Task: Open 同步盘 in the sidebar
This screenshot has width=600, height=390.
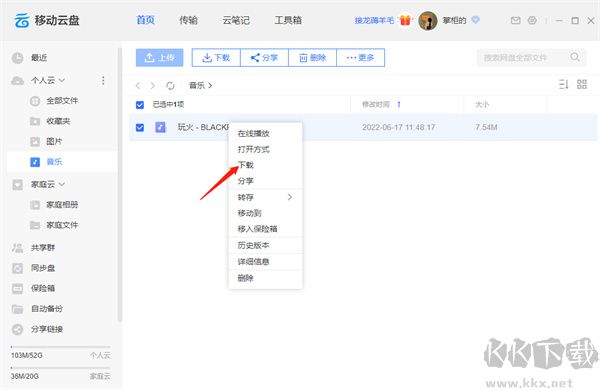Action: (x=43, y=268)
